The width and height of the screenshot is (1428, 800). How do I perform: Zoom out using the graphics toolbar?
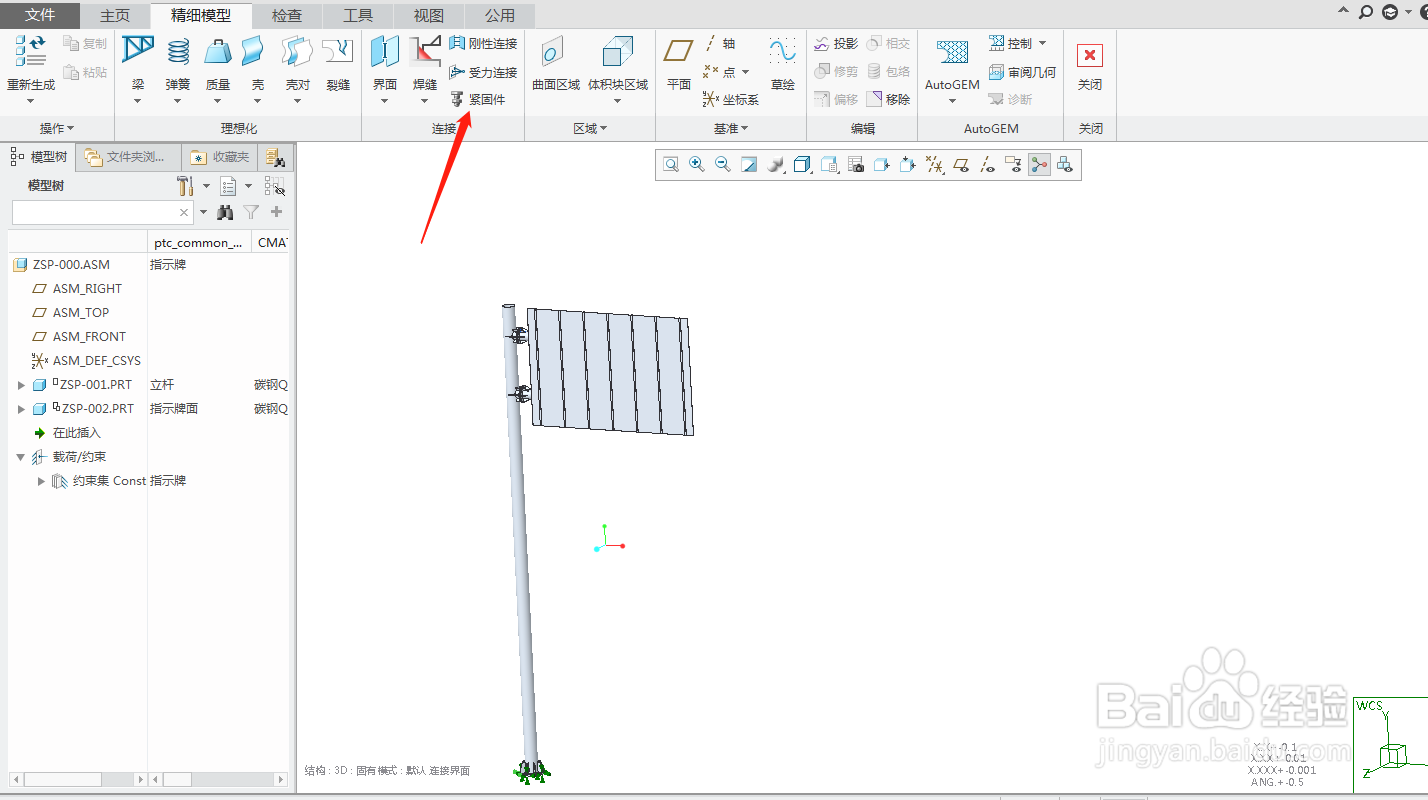click(723, 165)
